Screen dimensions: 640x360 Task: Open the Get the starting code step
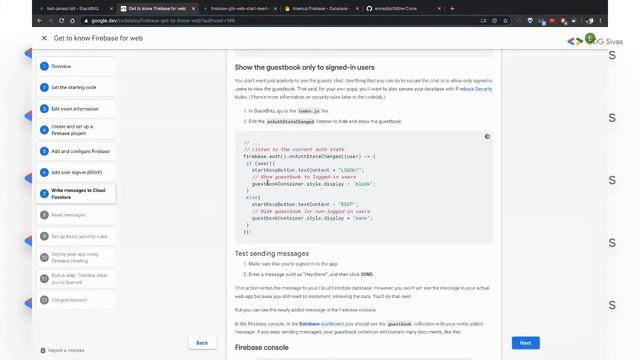76,87
